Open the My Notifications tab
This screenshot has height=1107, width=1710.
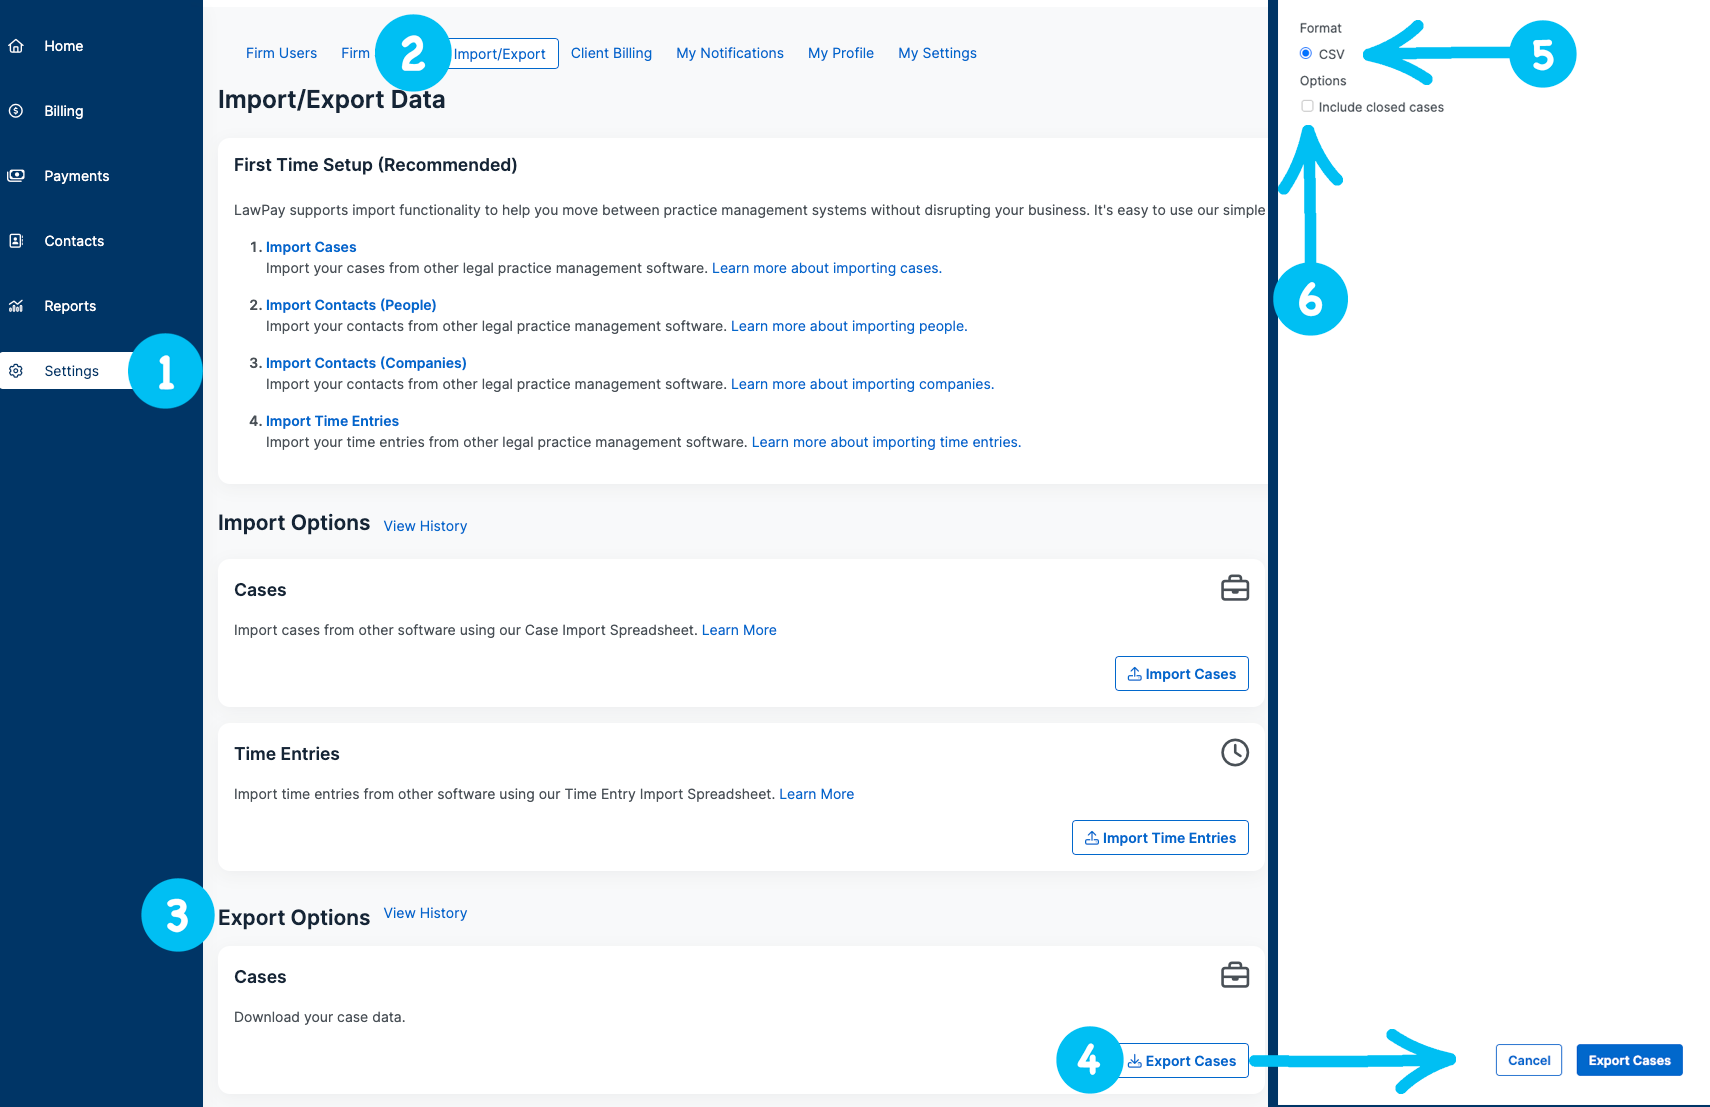(729, 53)
